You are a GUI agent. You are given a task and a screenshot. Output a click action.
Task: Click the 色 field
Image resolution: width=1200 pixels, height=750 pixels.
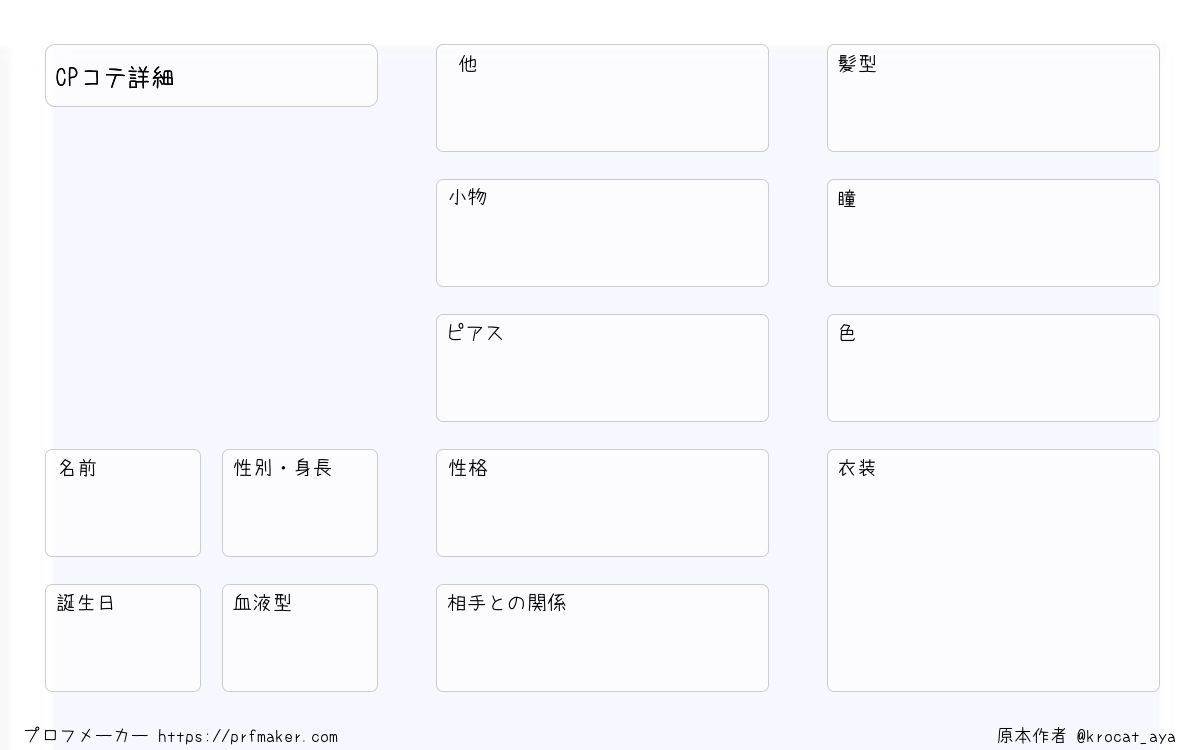993,368
